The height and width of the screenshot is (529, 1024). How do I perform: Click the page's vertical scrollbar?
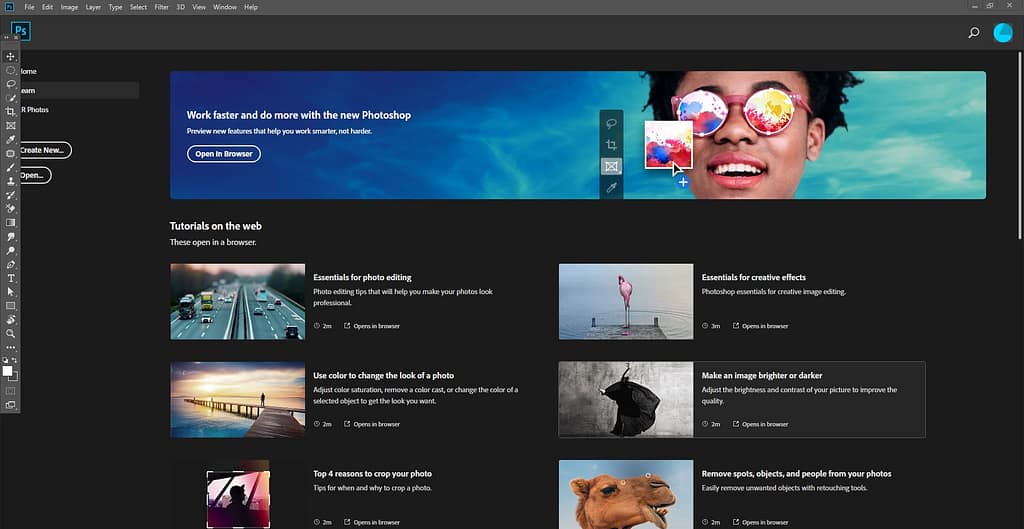(1021, 145)
